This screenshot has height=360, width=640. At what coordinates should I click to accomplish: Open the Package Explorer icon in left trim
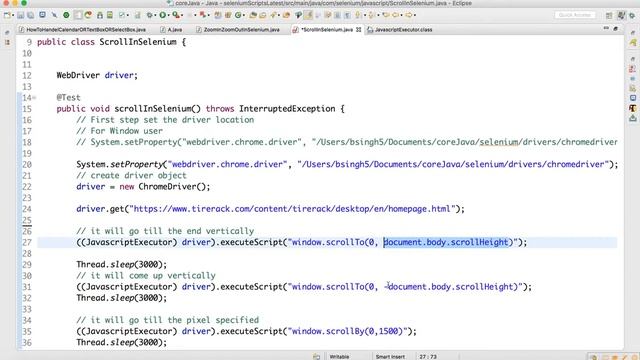(x=7, y=42)
